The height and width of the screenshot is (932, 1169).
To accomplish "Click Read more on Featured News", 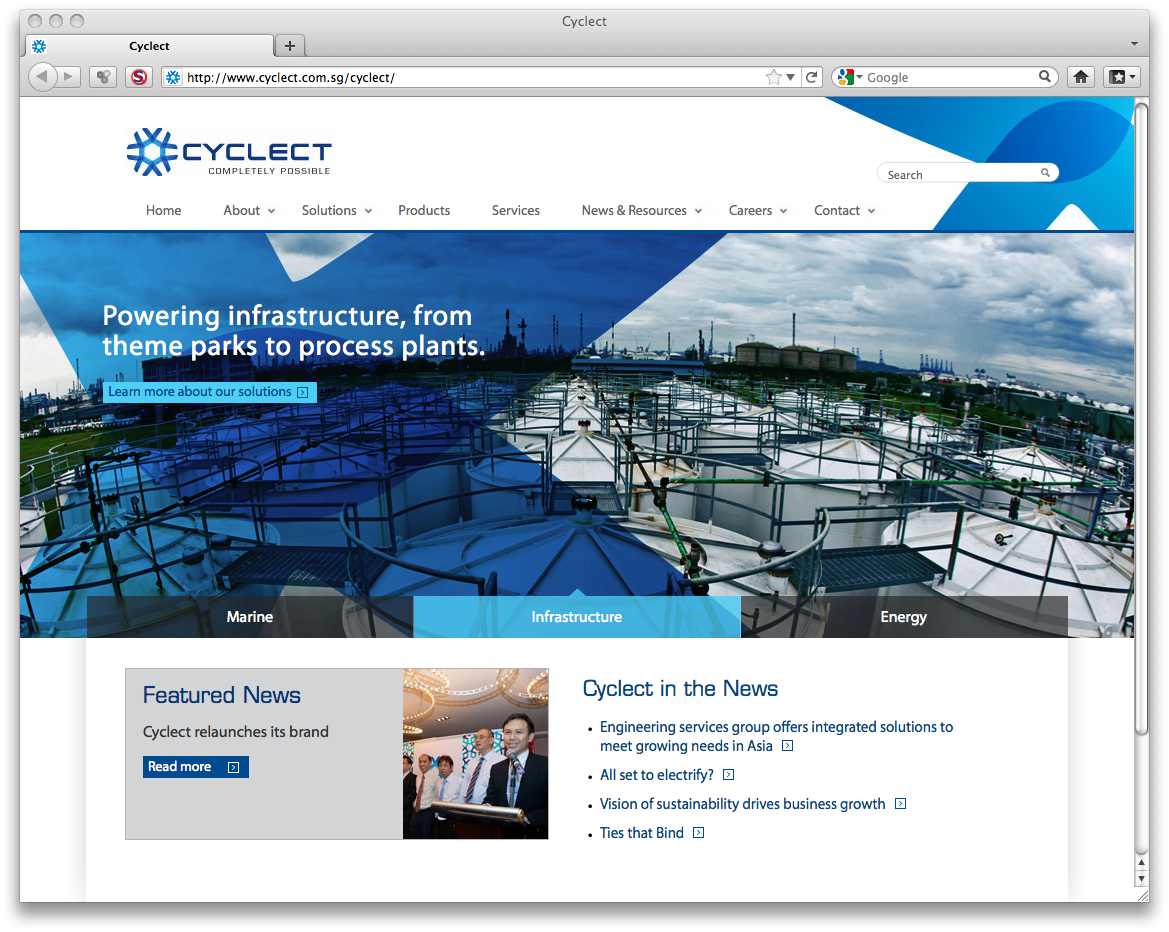I will click(195, 767).
